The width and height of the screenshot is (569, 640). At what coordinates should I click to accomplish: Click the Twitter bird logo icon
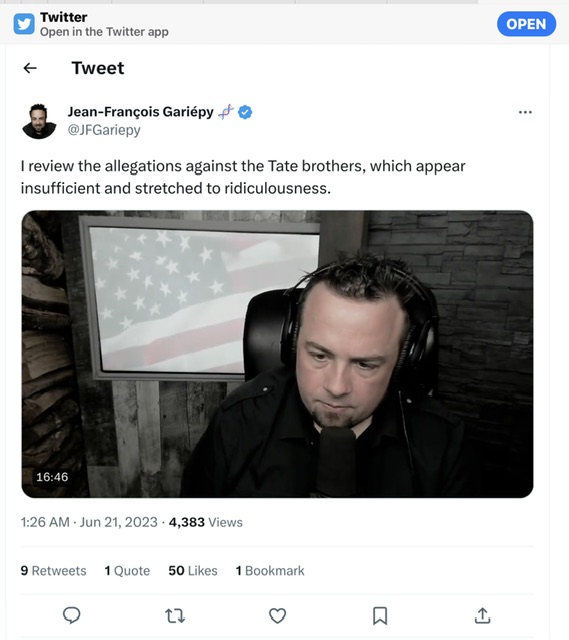[x=24, y=24]
